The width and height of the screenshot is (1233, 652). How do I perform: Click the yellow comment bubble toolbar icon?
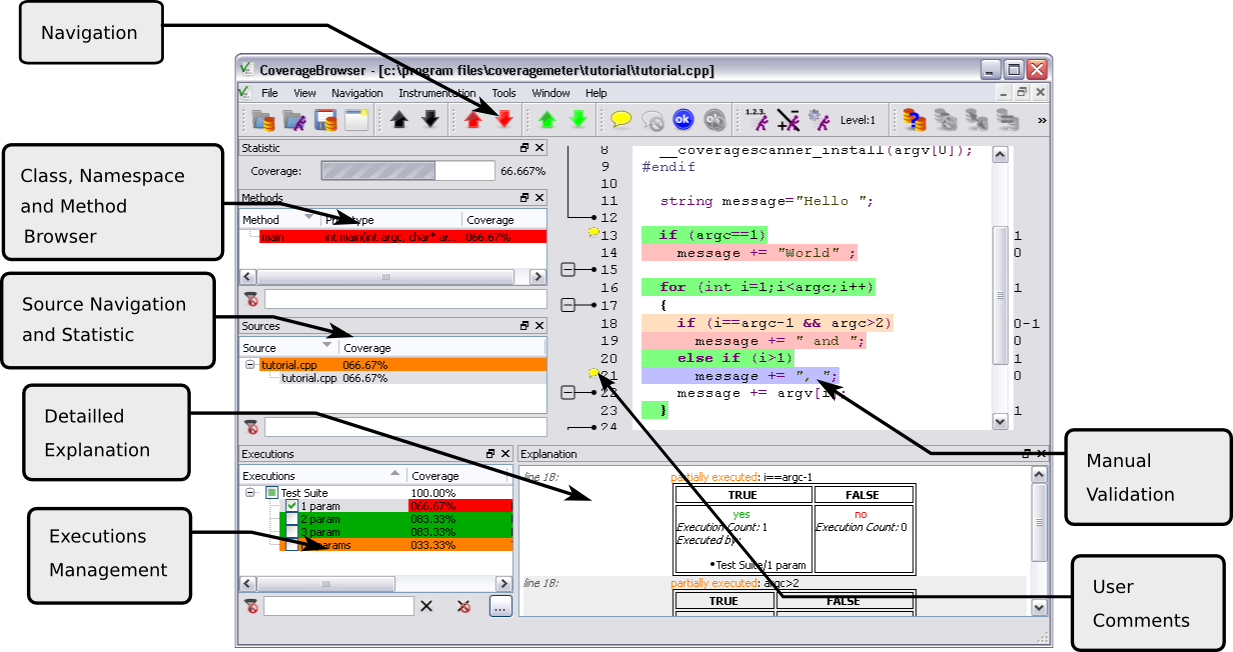pos(621,120)
